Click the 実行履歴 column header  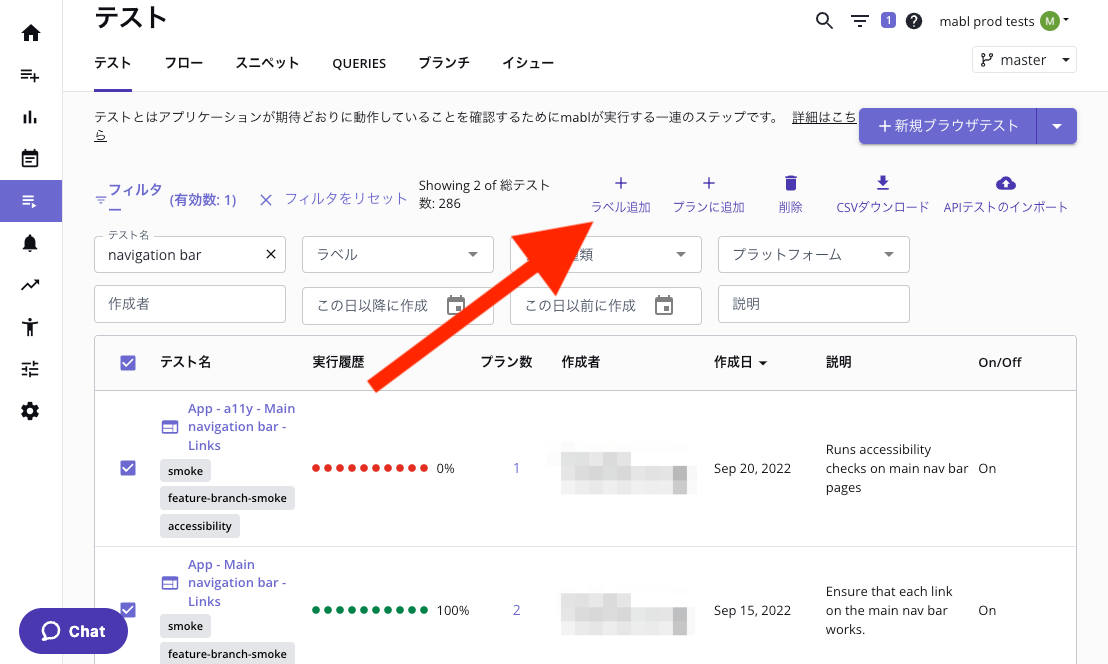tap(338, 362)
